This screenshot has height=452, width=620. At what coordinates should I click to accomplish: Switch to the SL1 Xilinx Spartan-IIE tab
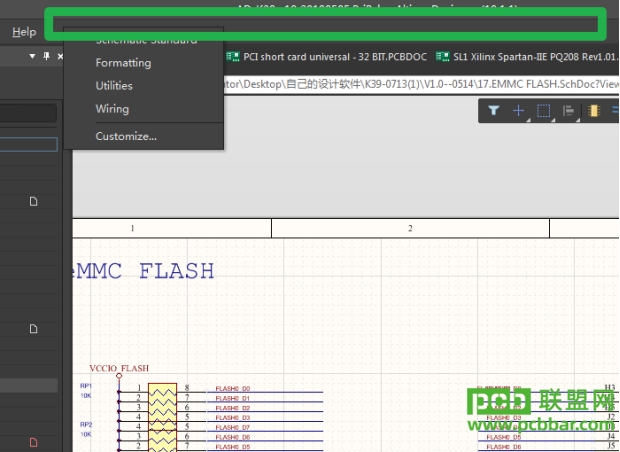coord(527,57)
